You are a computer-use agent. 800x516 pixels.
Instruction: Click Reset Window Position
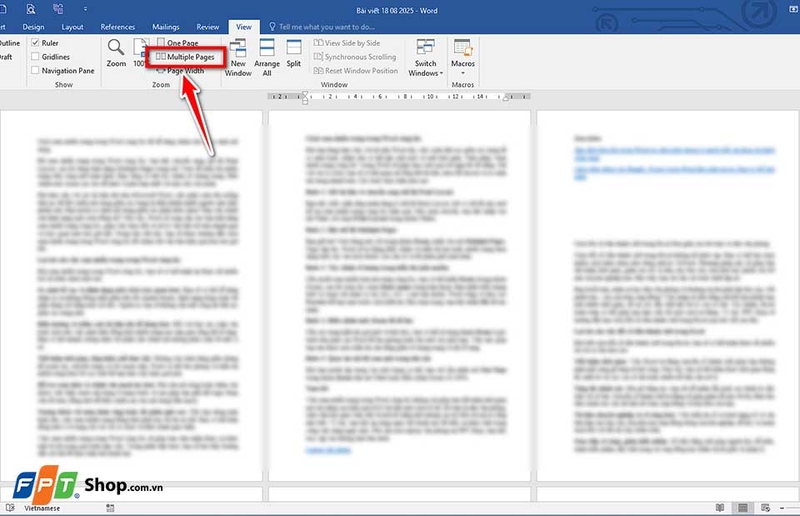pos(356,71)
